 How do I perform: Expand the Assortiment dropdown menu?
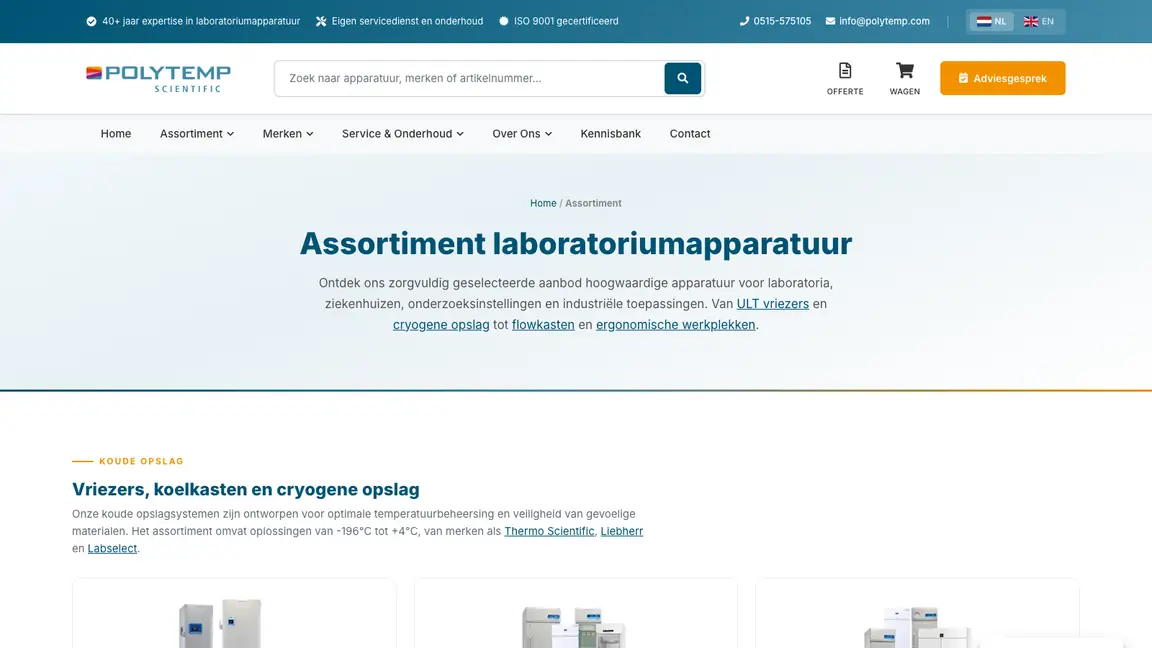coord(197,134)
